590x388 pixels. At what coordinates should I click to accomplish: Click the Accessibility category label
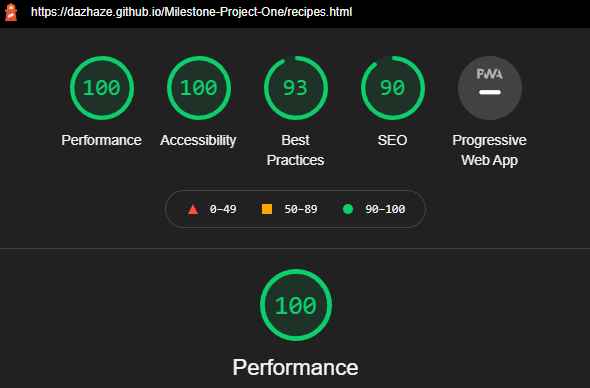coord(198,140)
